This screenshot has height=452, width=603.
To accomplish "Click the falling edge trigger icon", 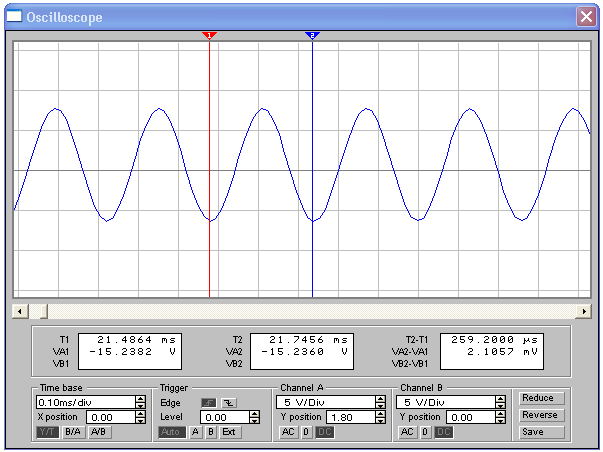I will (x=228, y=402).
